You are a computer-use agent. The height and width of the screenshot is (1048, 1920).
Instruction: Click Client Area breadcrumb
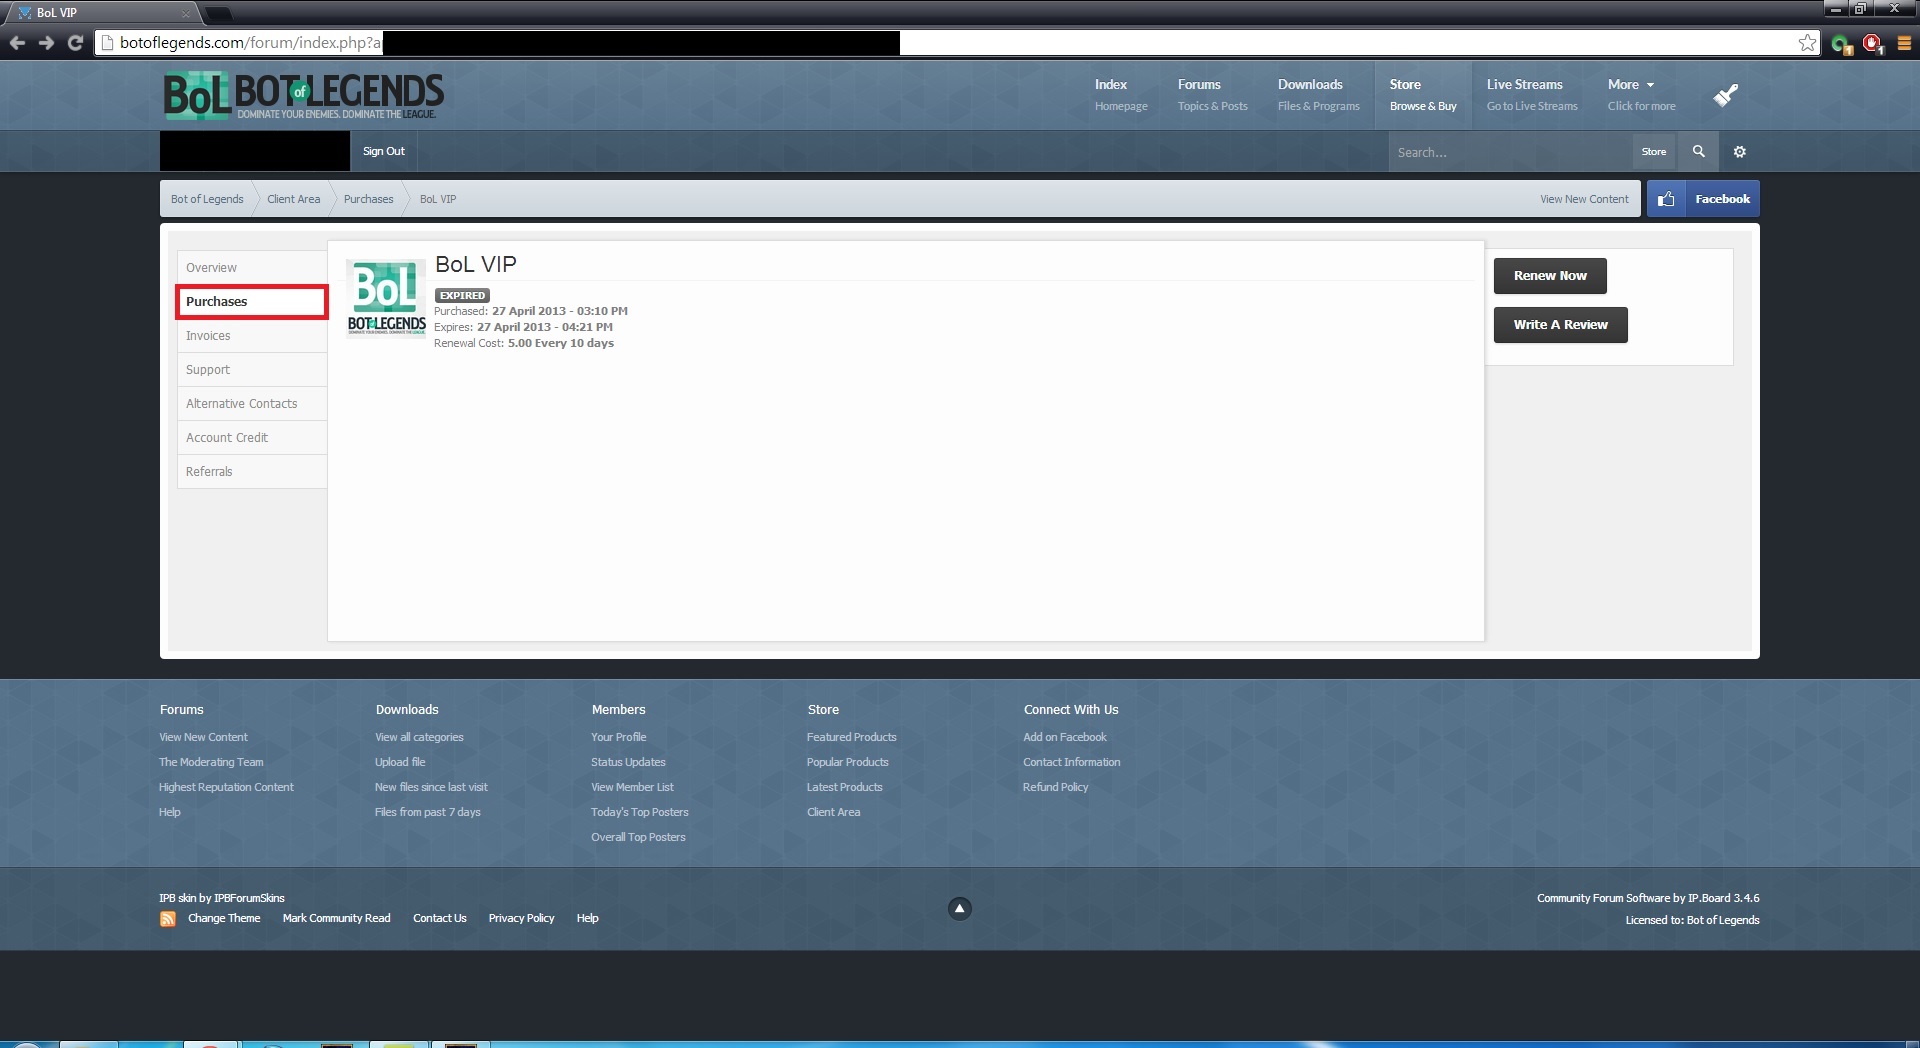tap(294, 199)
